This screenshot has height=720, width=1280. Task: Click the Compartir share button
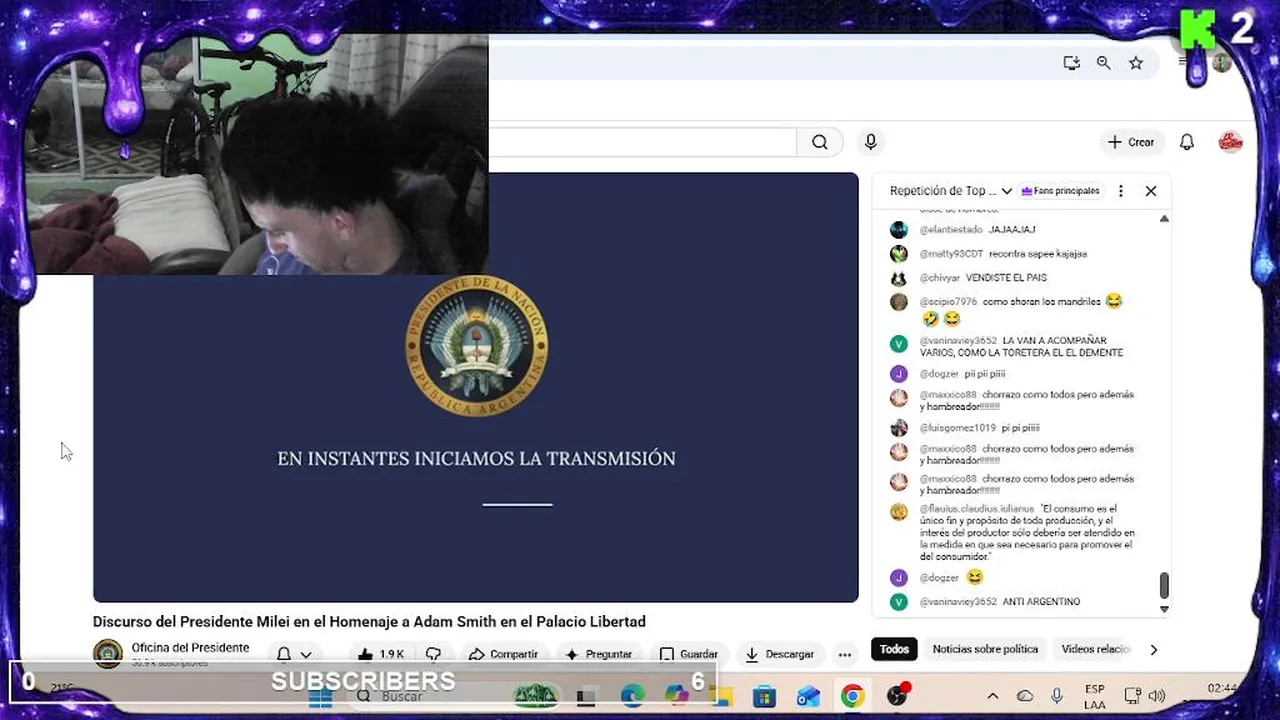click(504, 654)
